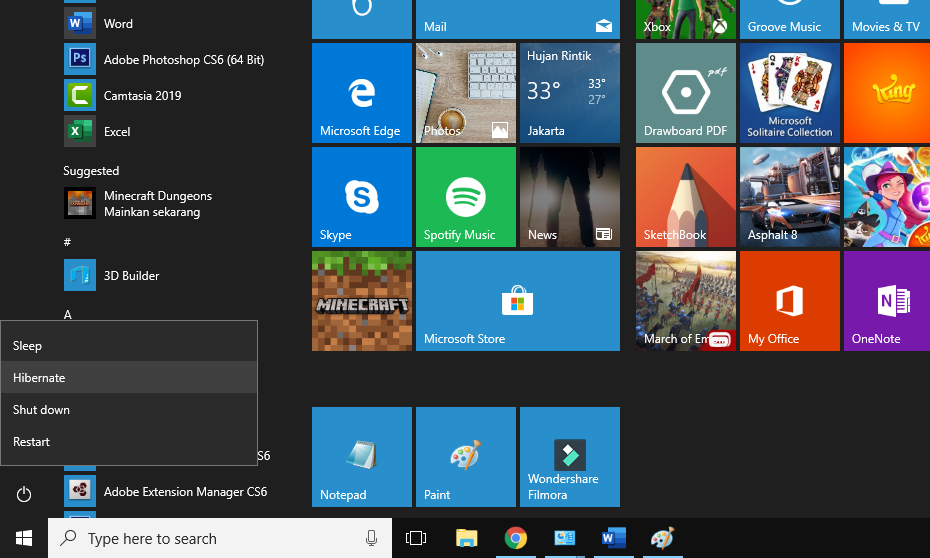This screenshot has height=558, width=930.
Task: Open Google Chrome from the taskbar
Action: pos(515,538)
